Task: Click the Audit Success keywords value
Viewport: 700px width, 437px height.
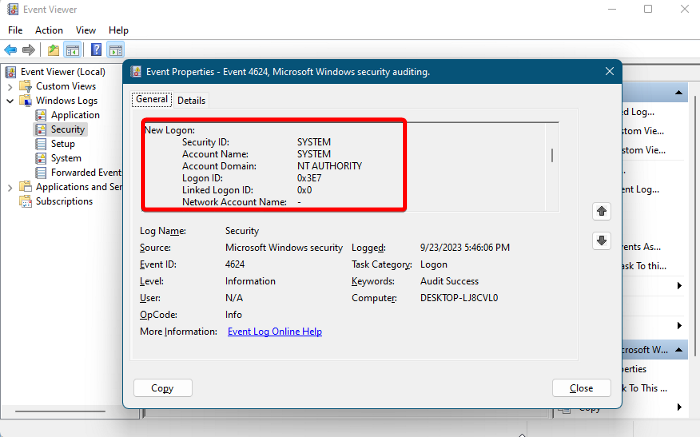Action: point(449,281)
